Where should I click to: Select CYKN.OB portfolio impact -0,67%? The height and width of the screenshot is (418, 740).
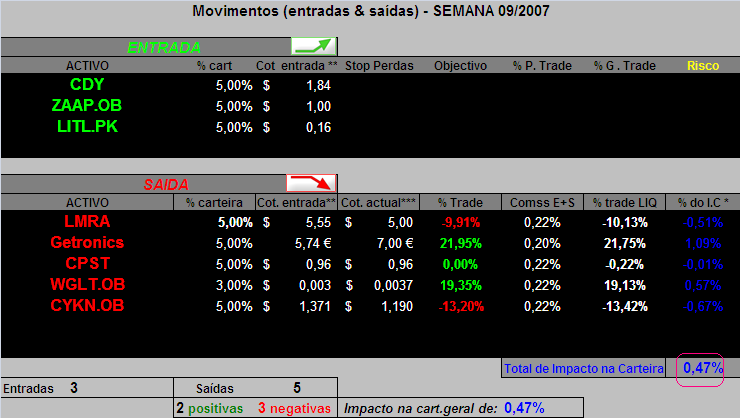703,306
